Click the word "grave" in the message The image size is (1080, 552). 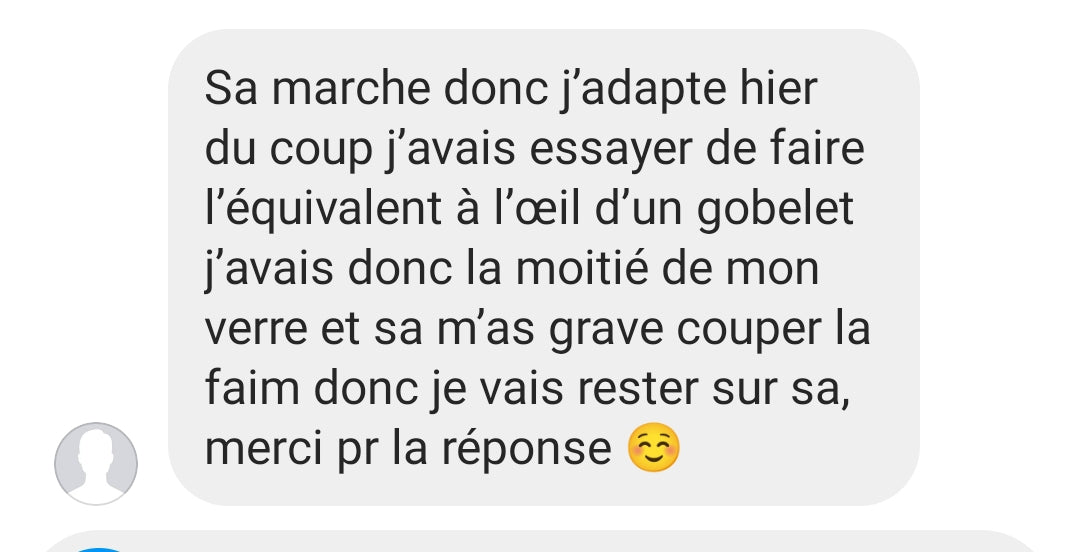point(606,331)
